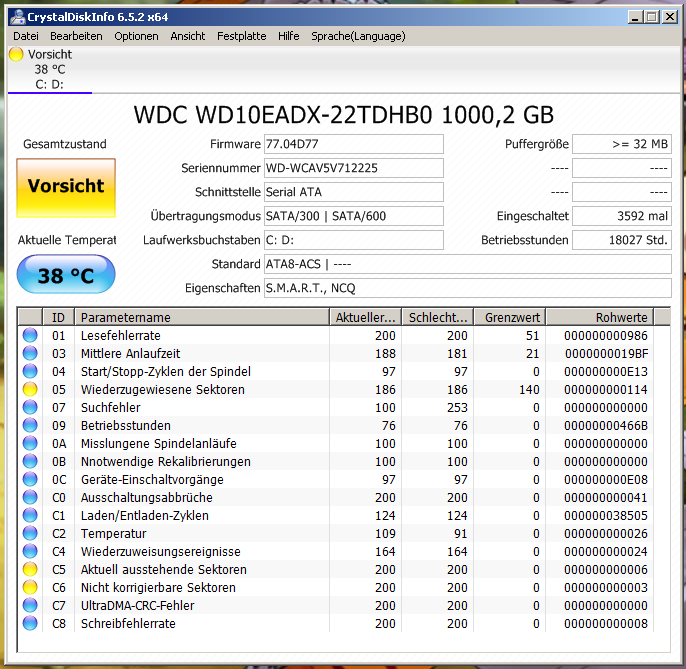Click the blue status icon for Start/Stopp-Zyklen der Spindel
The image size is (686, 669).
30,371
